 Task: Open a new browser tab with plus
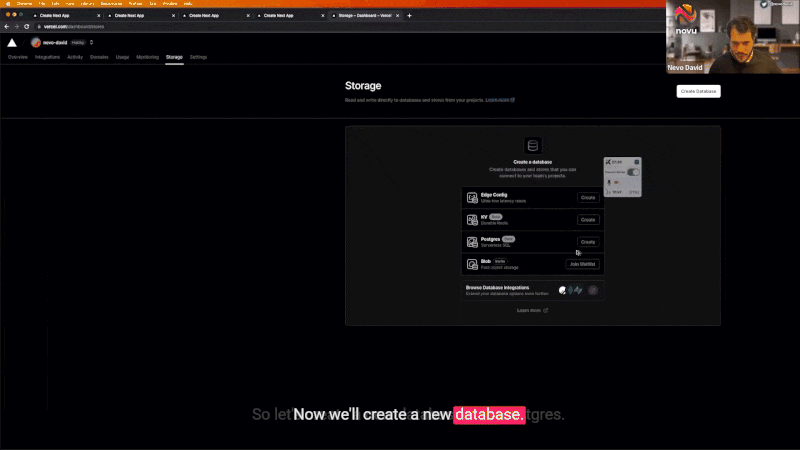point(409,16)
